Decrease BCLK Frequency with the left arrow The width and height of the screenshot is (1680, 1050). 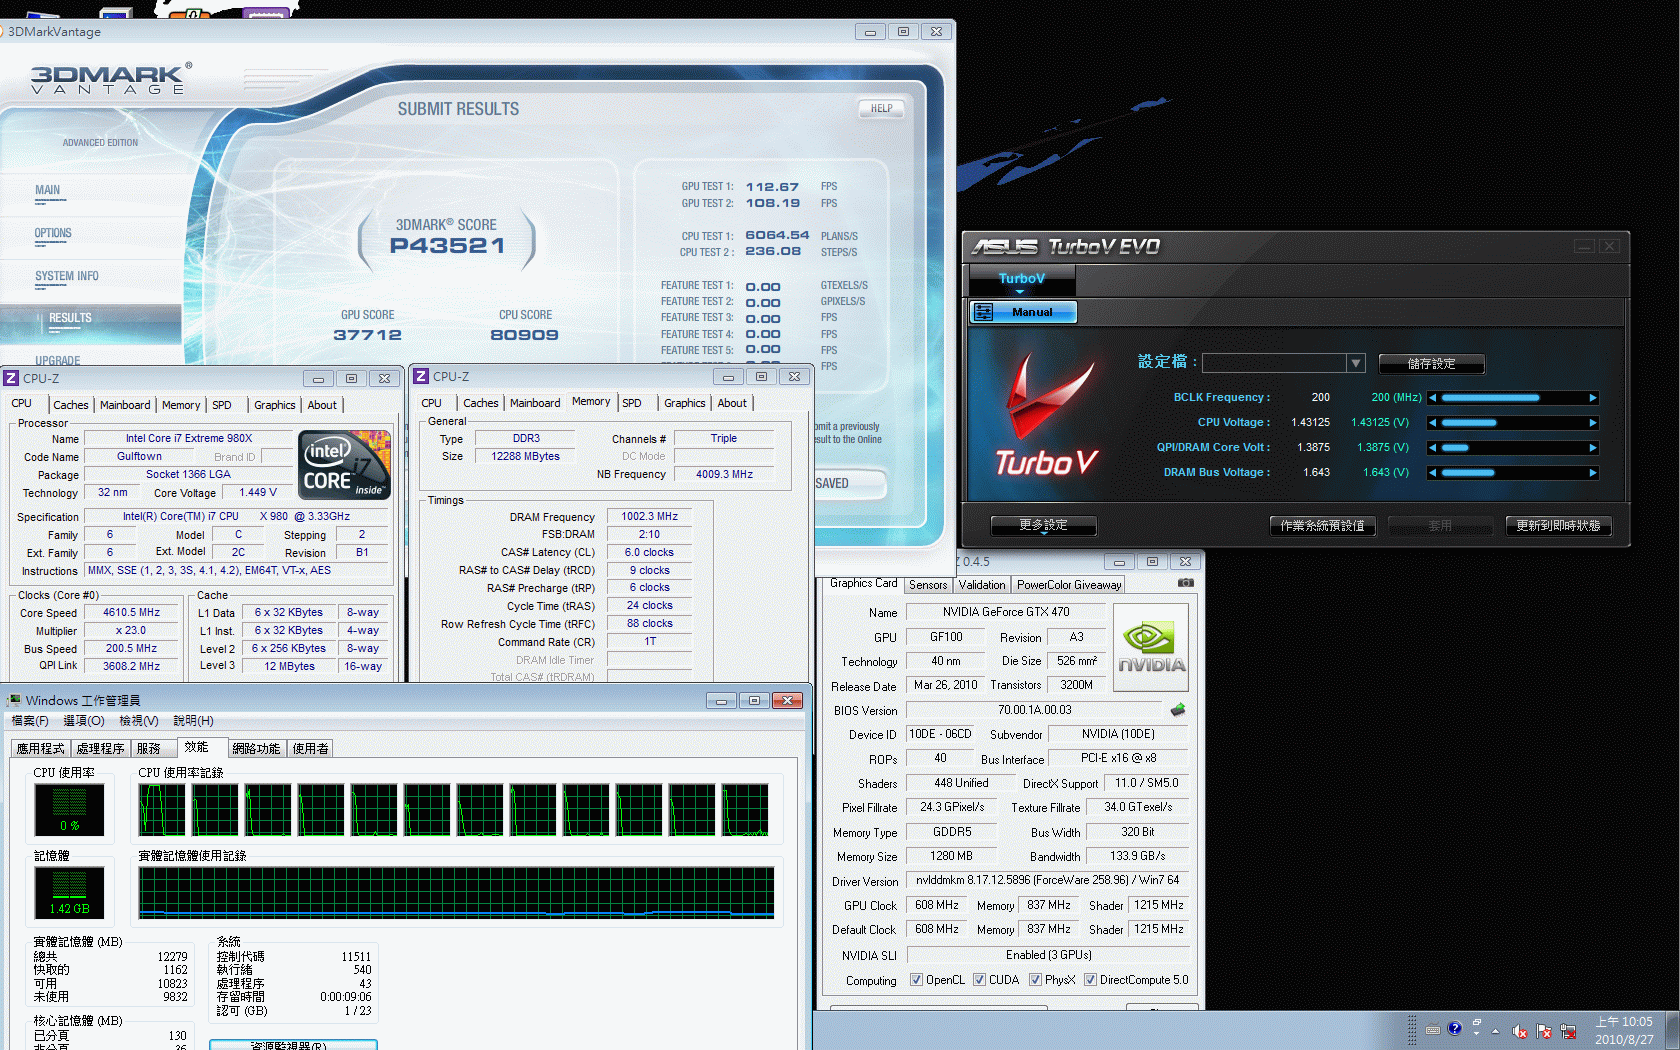(x=1433, y=398)
